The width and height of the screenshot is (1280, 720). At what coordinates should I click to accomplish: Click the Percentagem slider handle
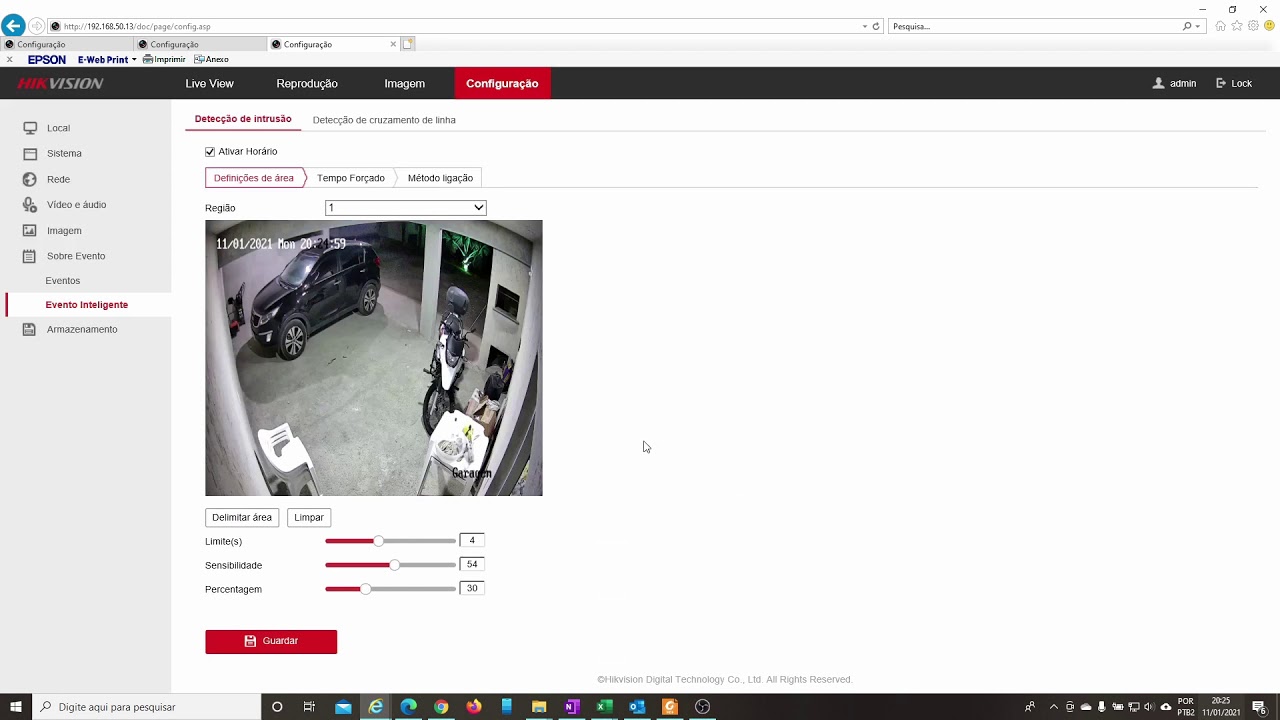[365, 589]
